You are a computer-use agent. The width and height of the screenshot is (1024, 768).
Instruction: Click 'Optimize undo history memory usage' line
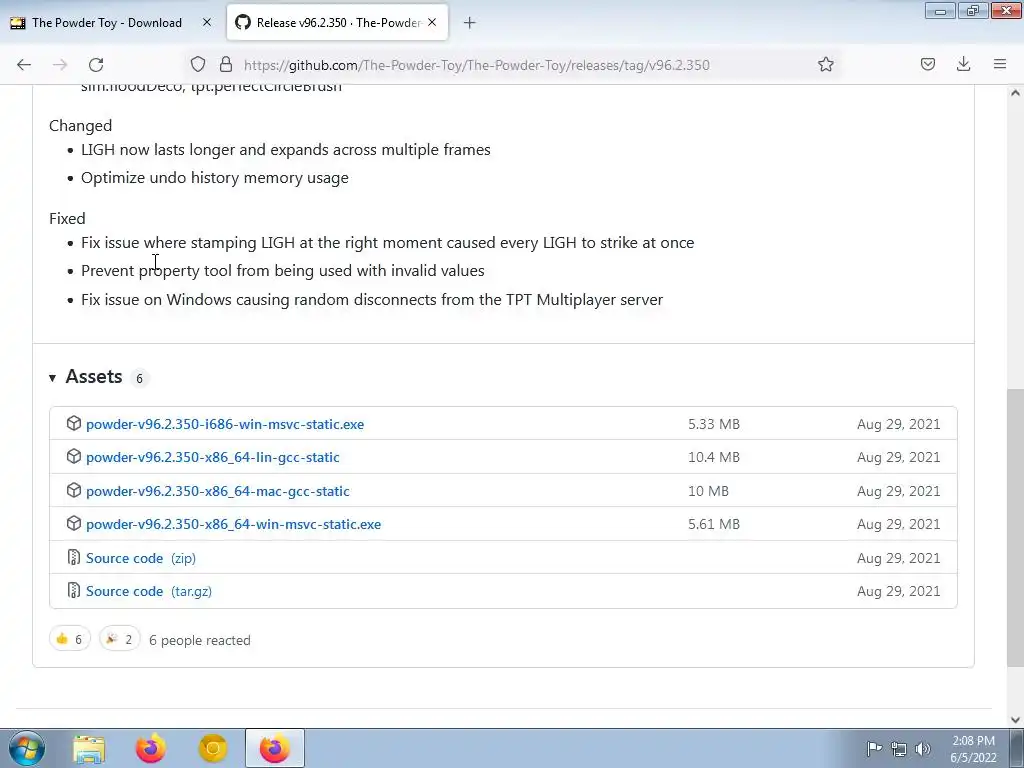click(215, 178)
